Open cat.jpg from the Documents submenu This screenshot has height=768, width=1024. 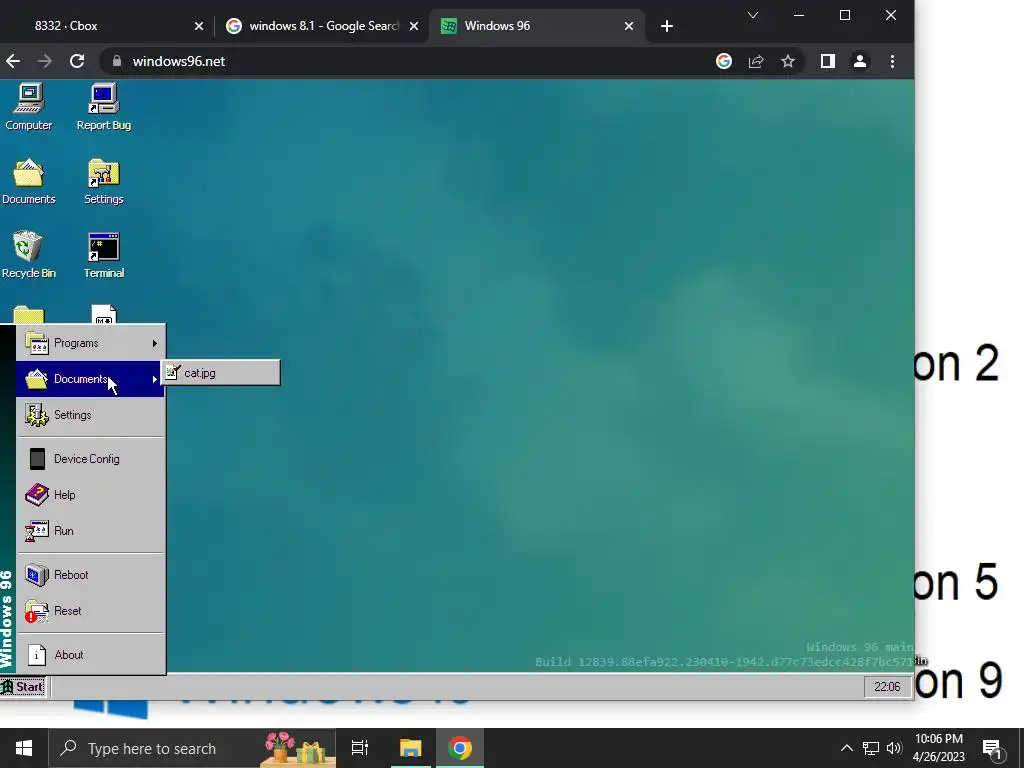point(221,373)
